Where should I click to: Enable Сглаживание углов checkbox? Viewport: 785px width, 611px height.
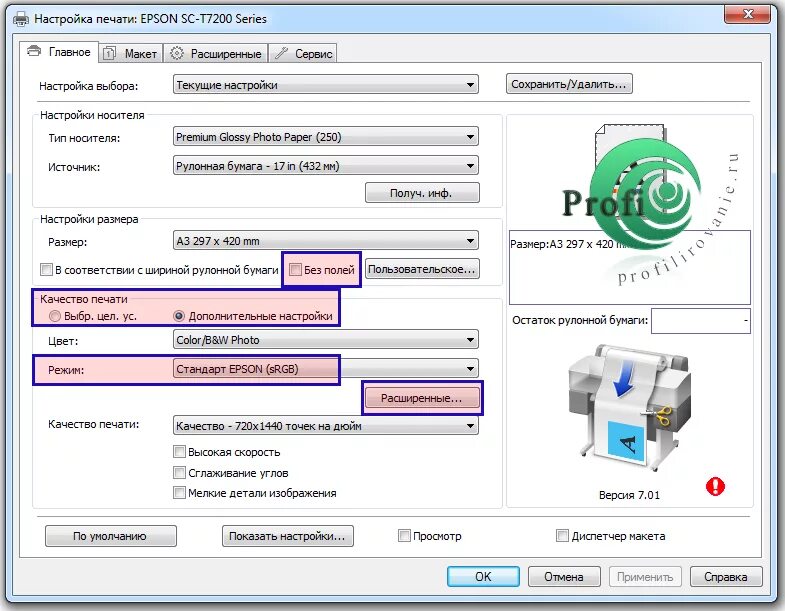tap(179, 472)
